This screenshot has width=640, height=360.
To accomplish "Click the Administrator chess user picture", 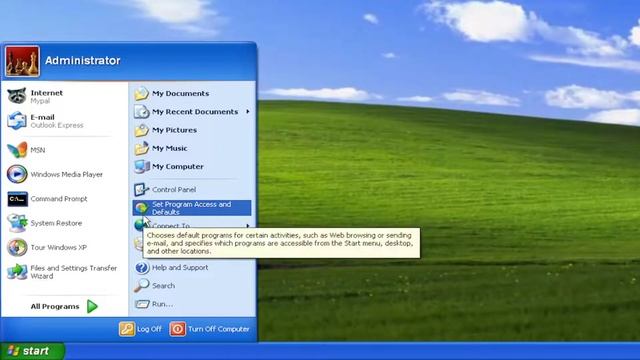I will coord(22,61).
